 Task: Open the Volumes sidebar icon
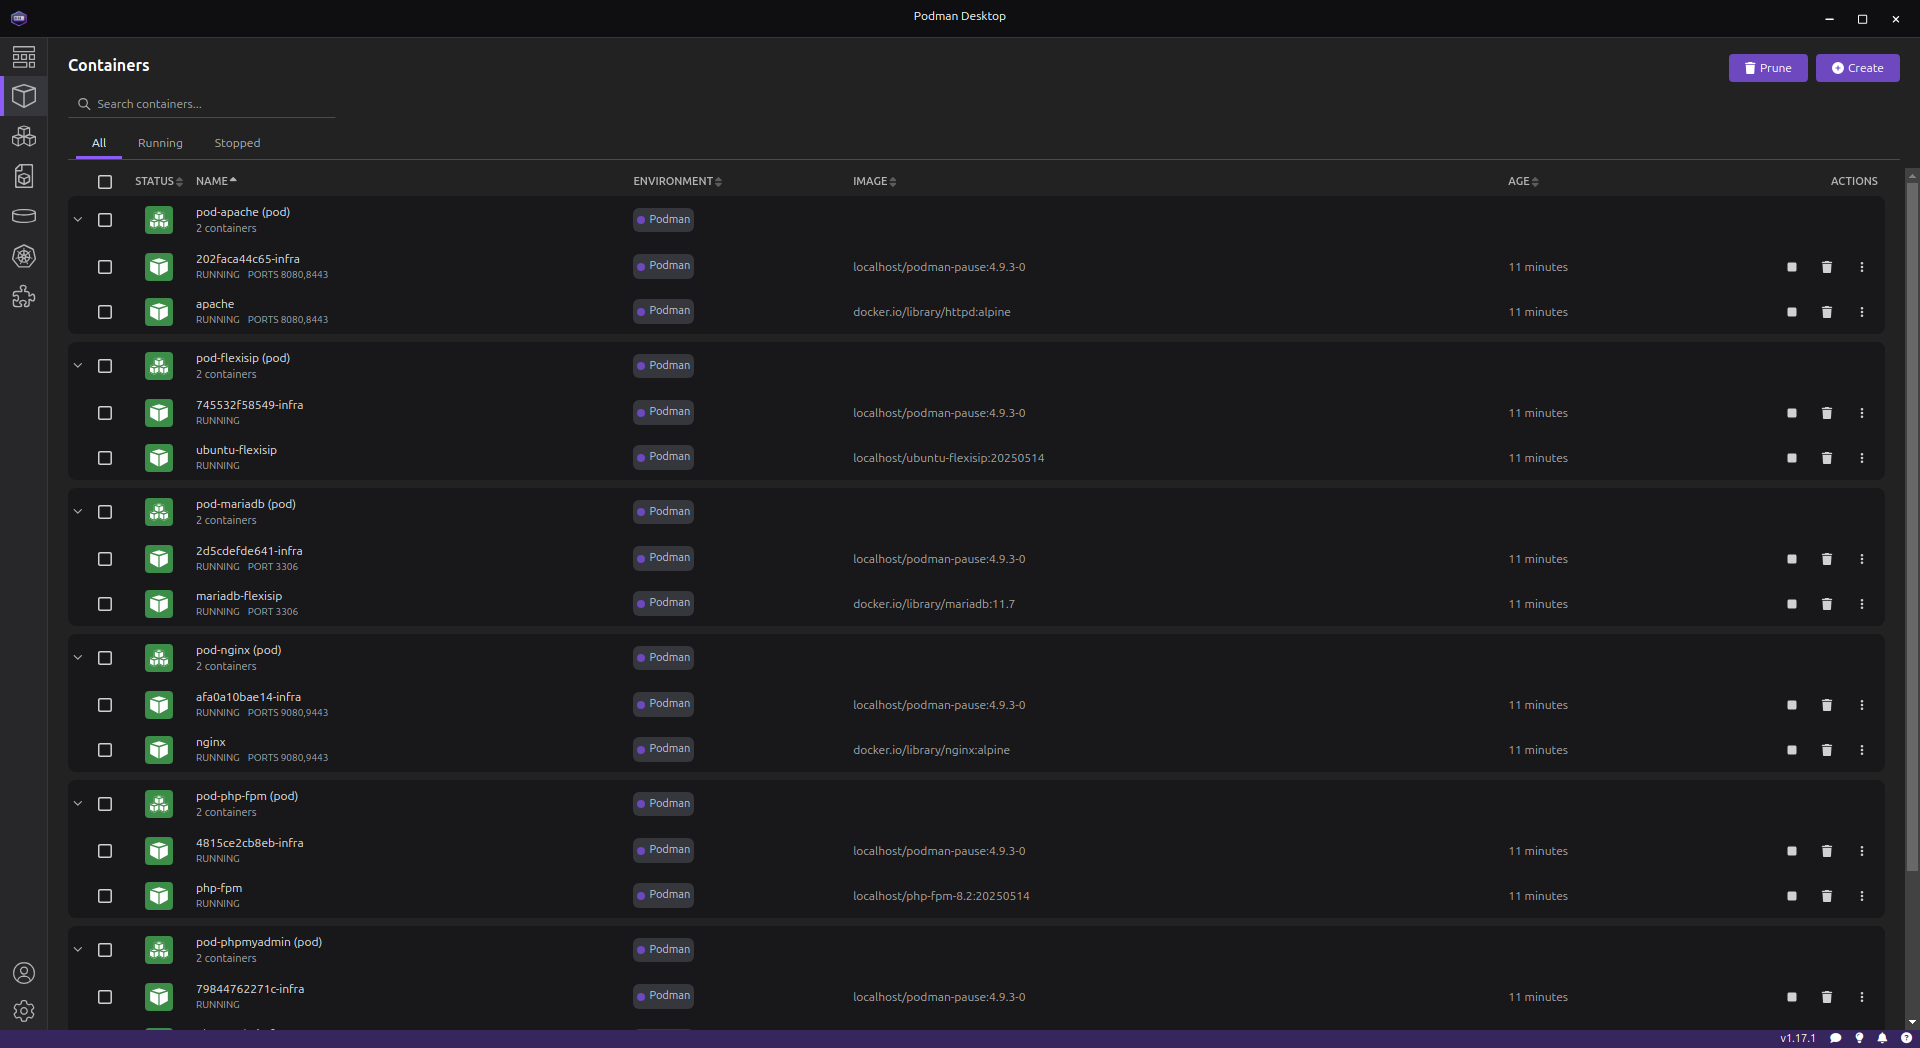pos(24,216)
